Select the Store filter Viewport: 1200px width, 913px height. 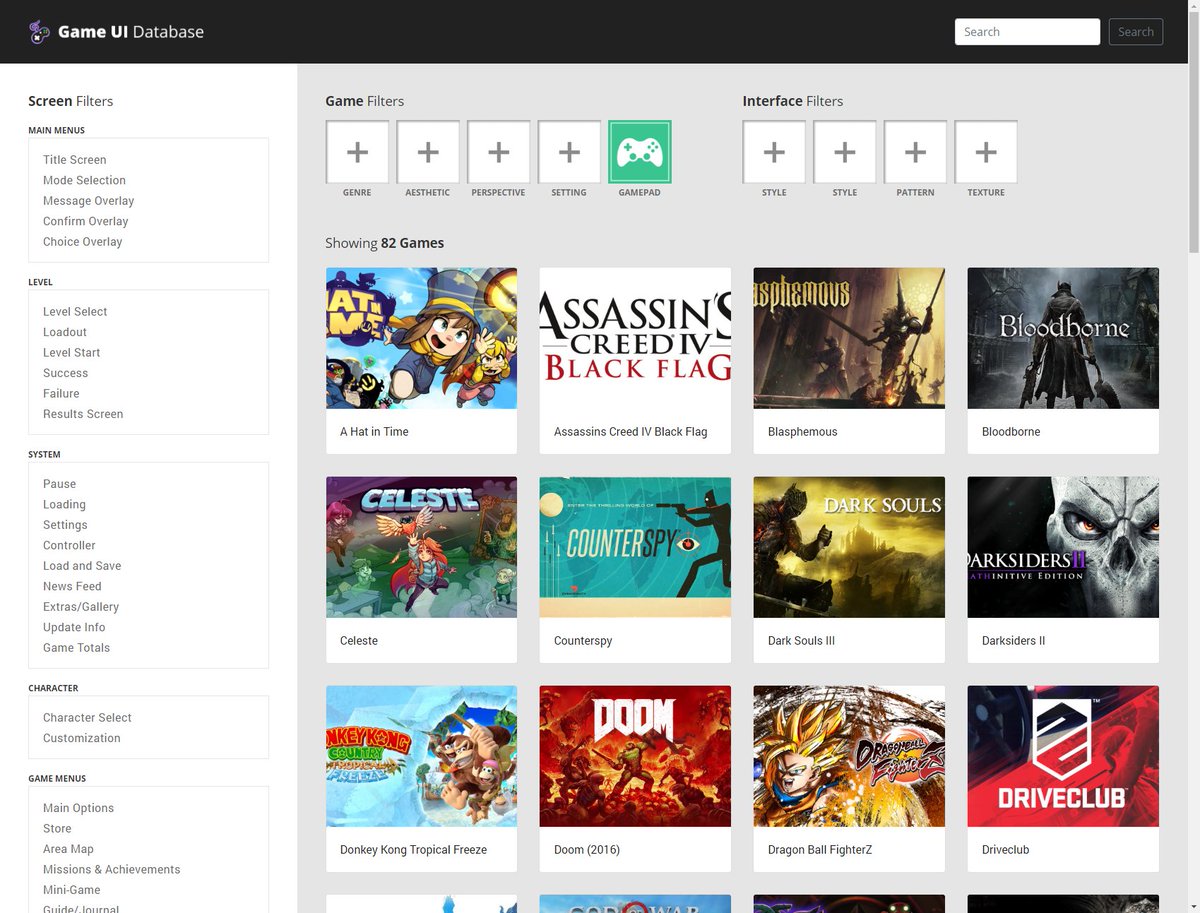(57, 829)
